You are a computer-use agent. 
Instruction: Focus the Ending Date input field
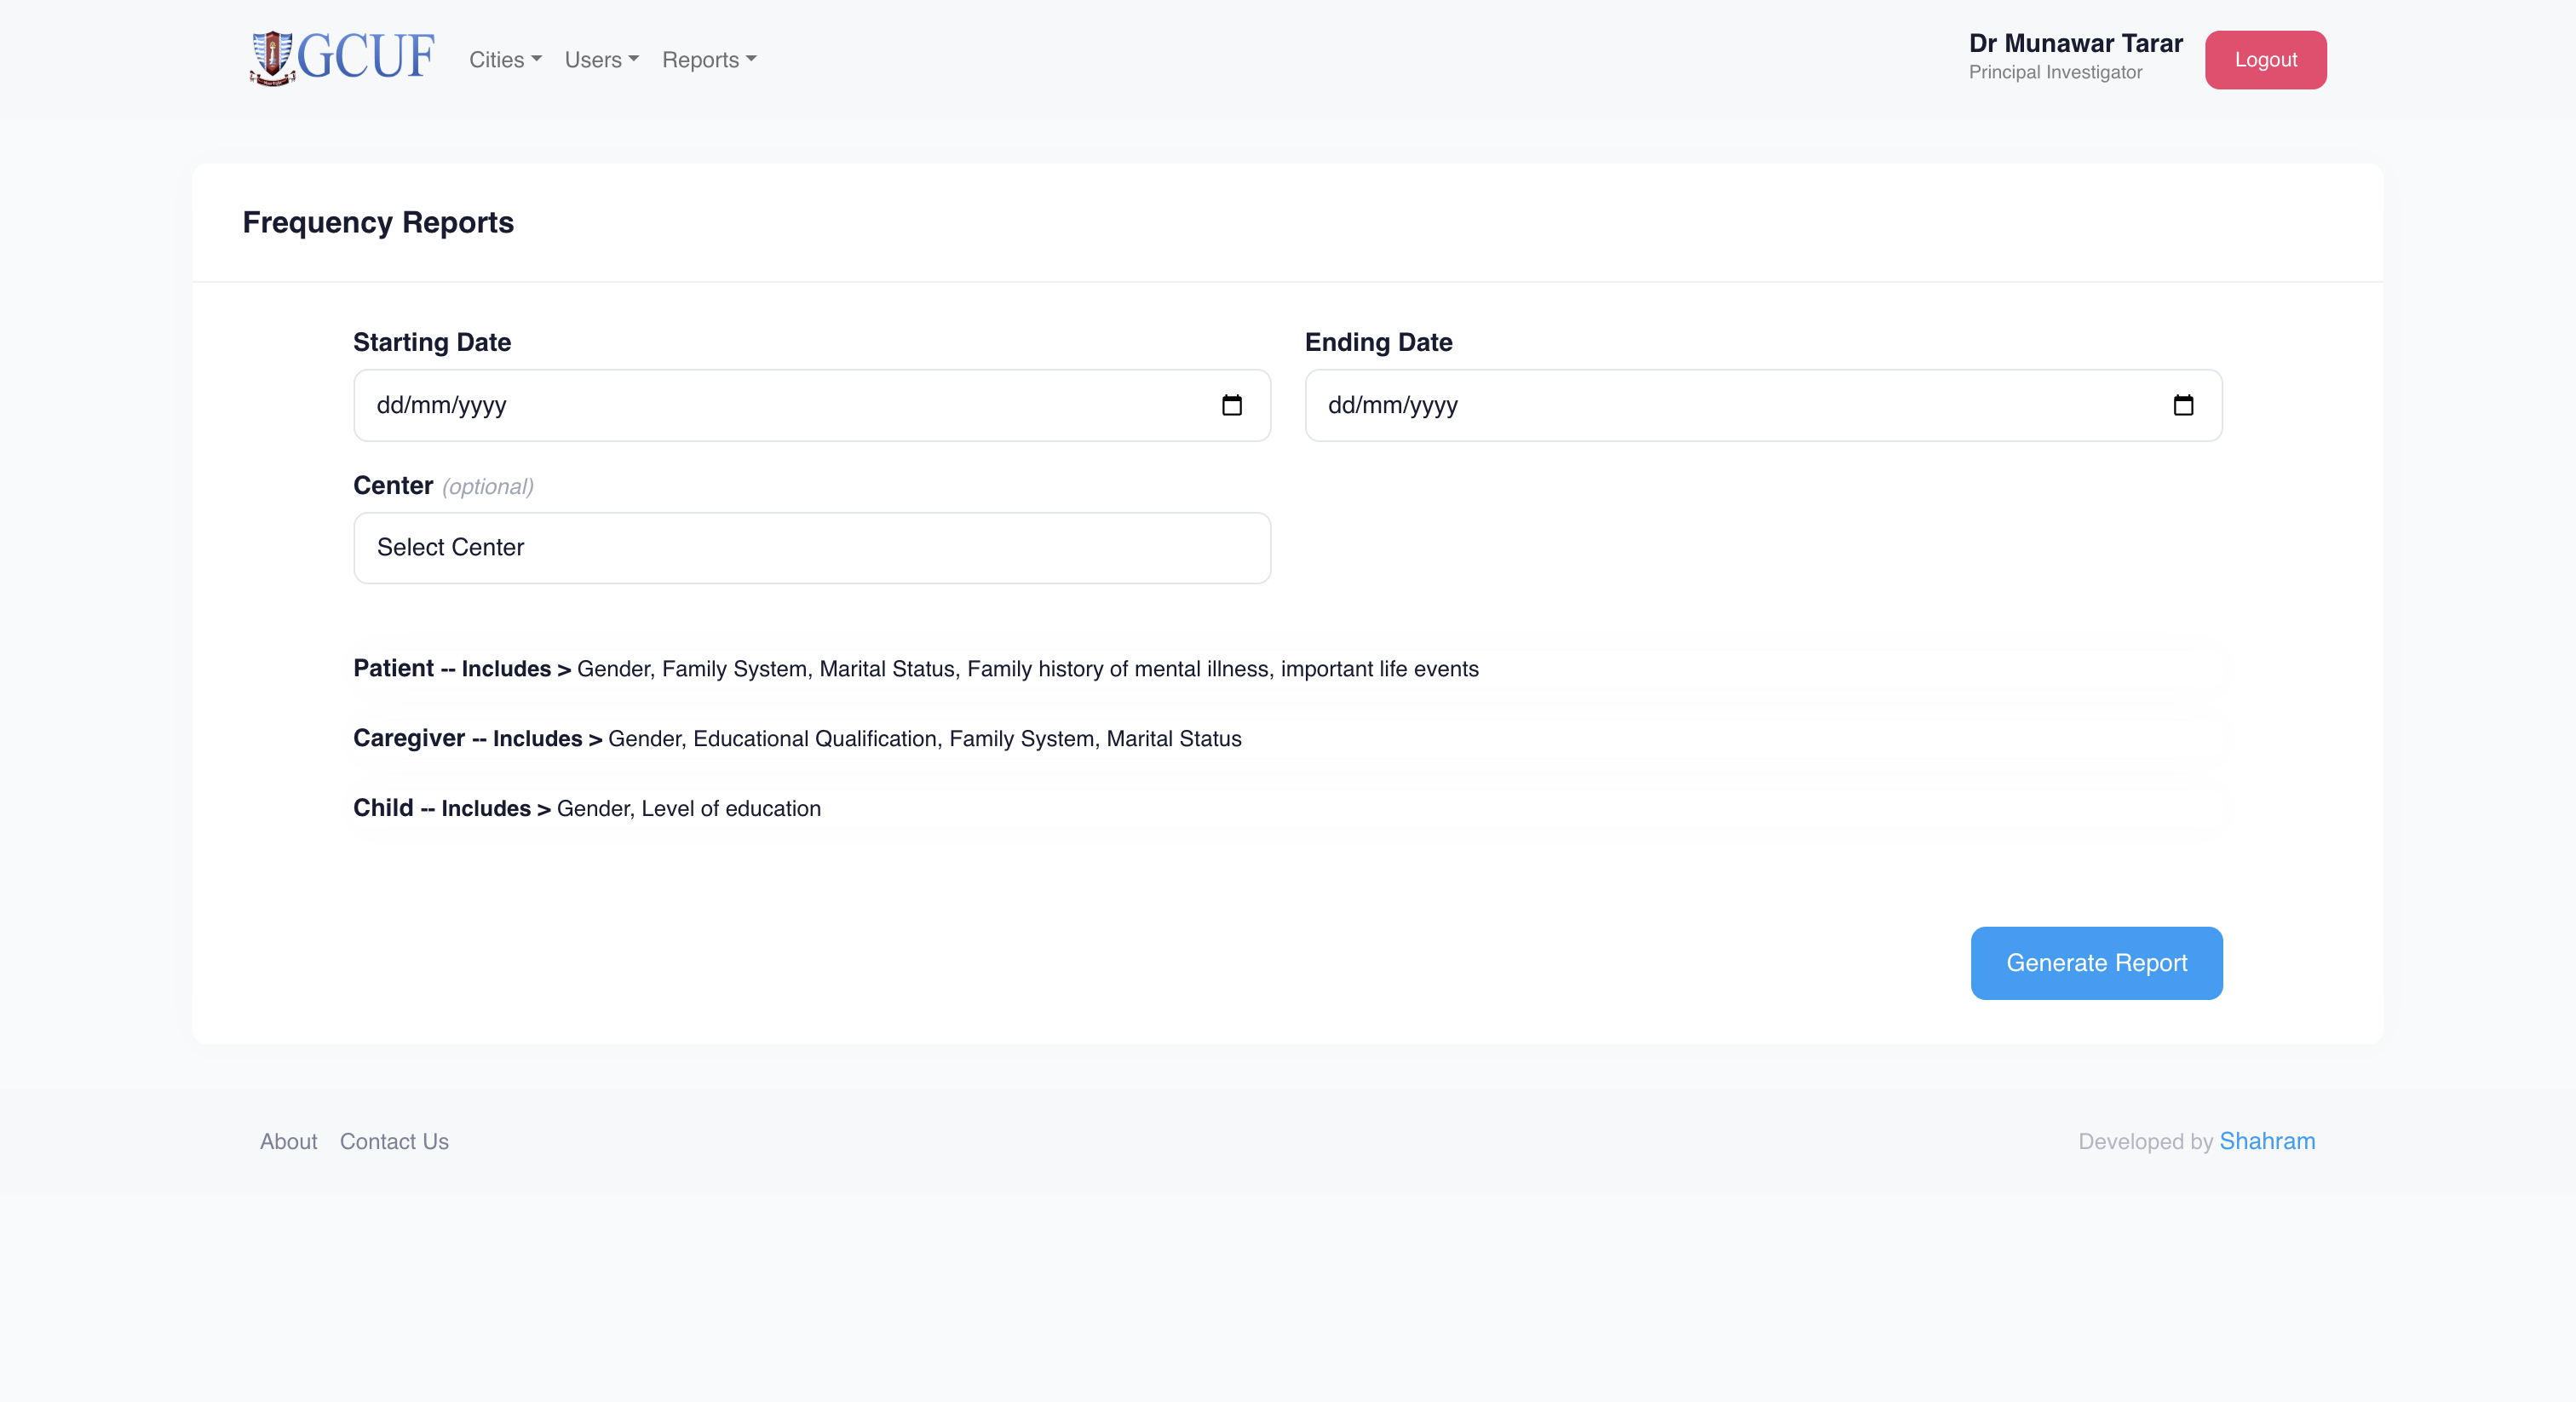tap(1763, 405)
